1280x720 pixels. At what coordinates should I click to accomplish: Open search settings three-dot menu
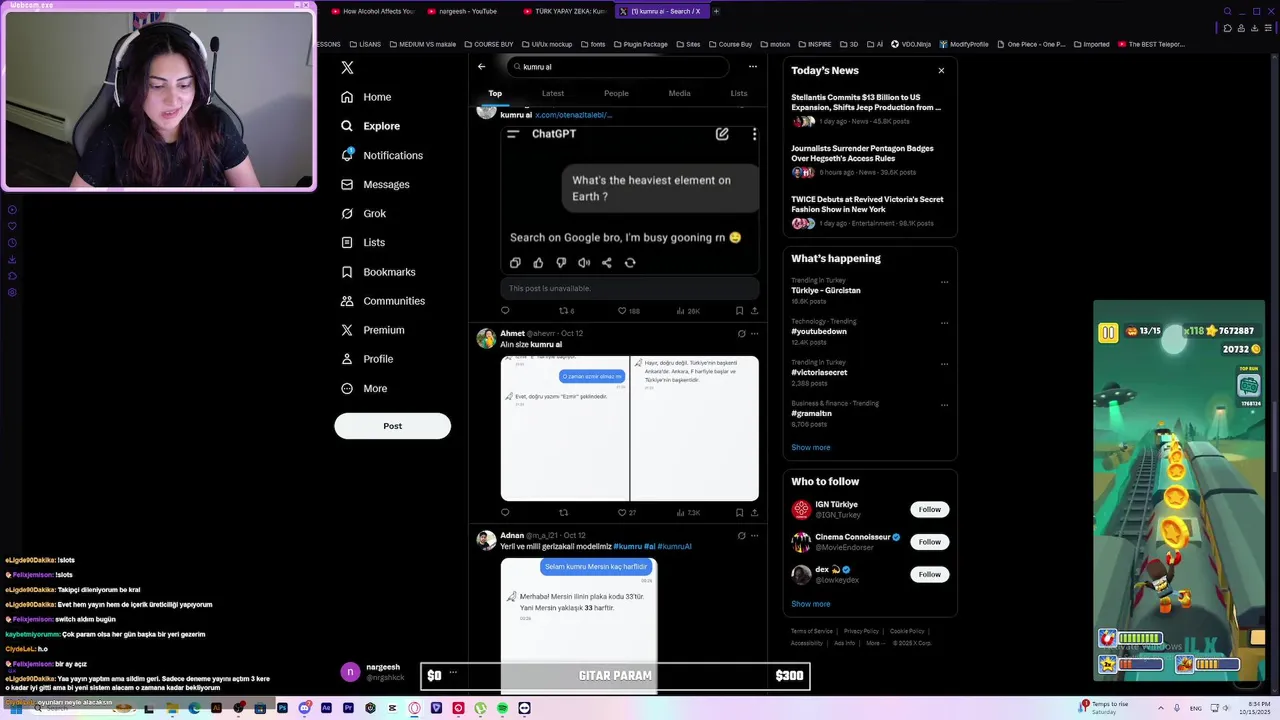pos(753,67)
